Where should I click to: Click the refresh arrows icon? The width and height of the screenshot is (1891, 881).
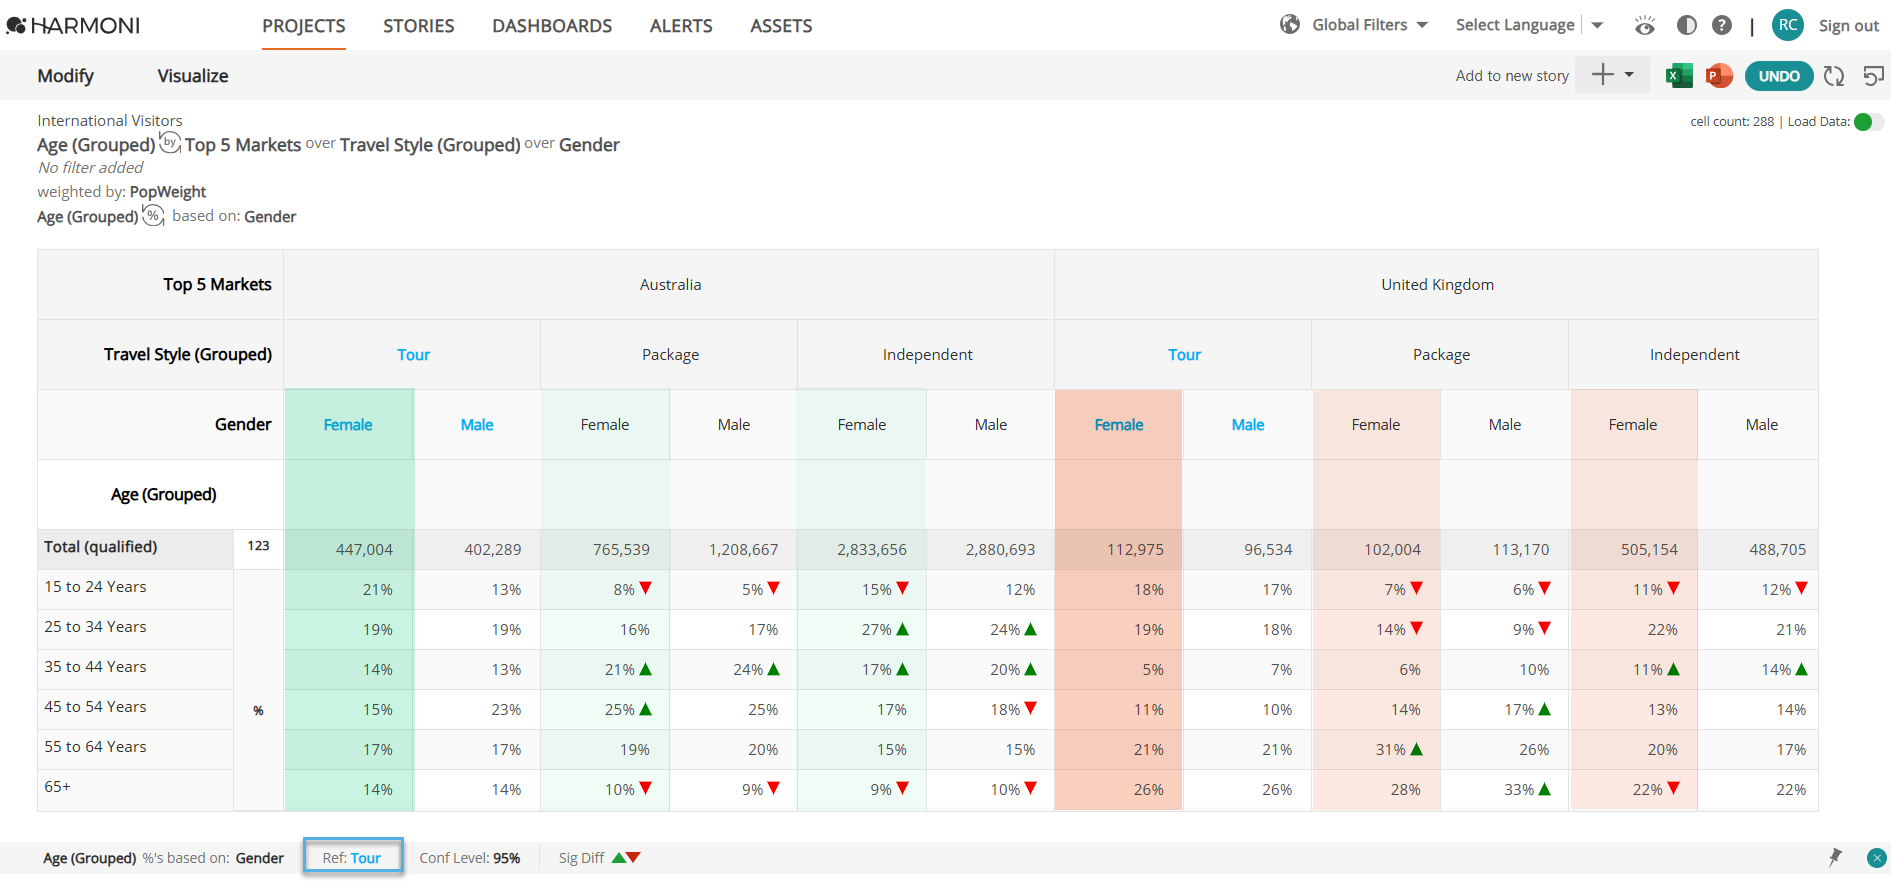pos(1834,76)
